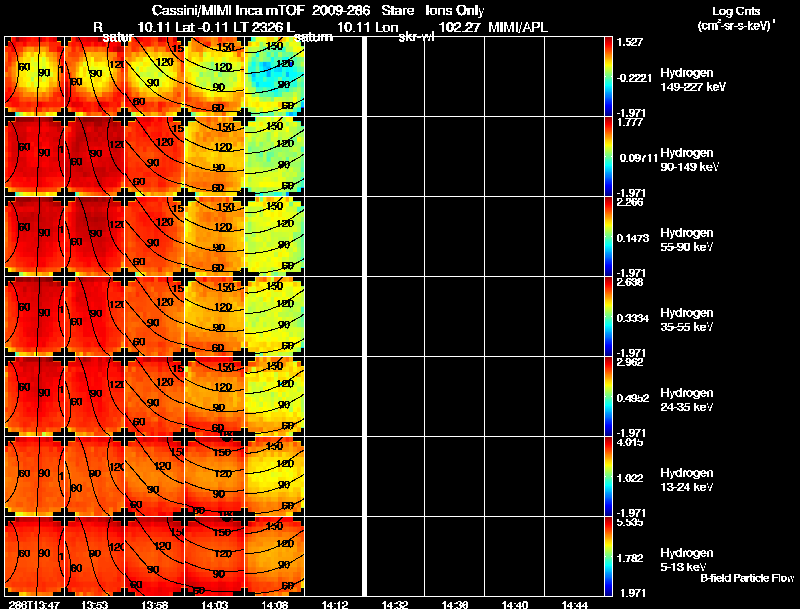The image size is (800, 609).
Task: Click the 'B-field Particle Flow' caption
Action: (x=747, y=578)
